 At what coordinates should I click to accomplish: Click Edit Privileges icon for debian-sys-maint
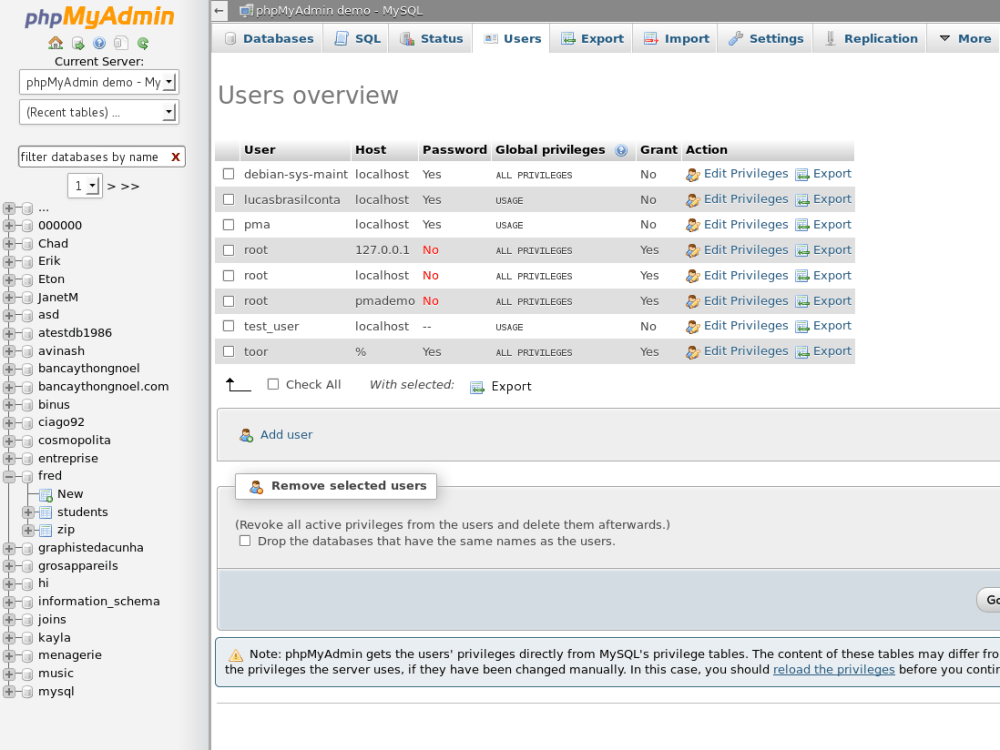point(693,174)
